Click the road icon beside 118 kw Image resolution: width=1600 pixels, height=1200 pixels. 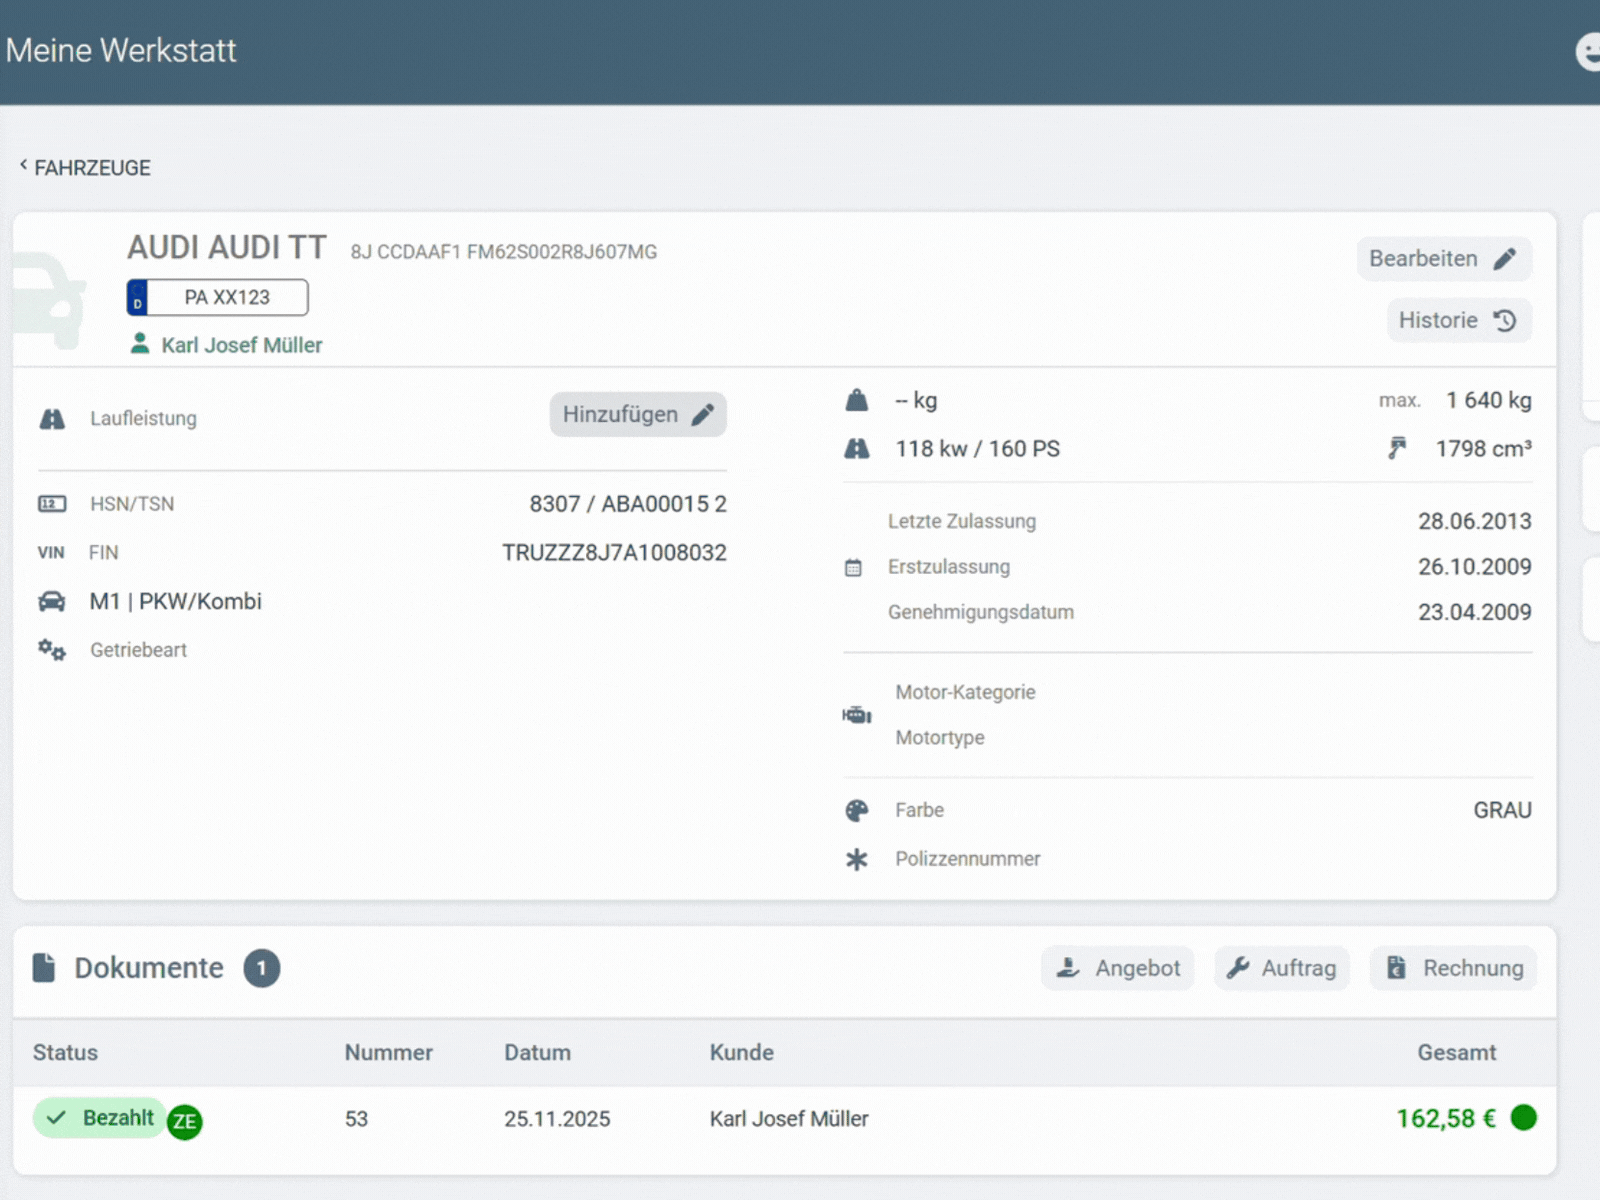[857, 449]
